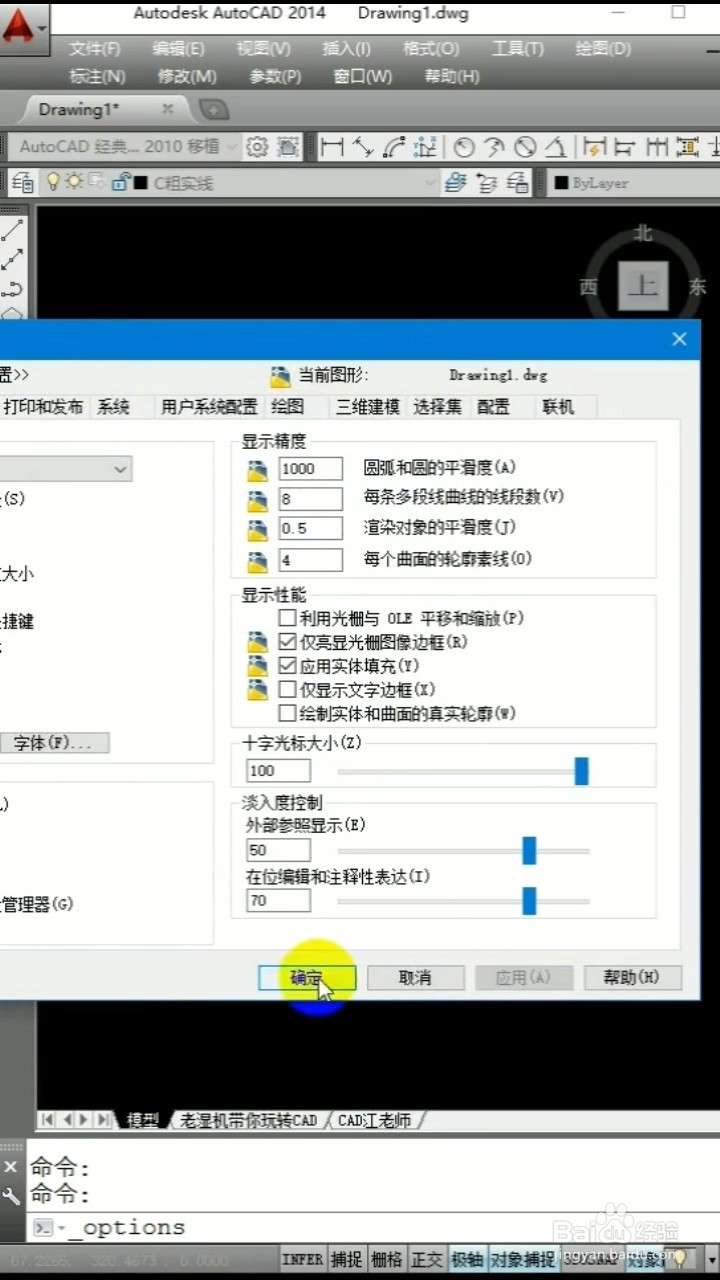Open the 视图(V) menu

click(263, 49)
